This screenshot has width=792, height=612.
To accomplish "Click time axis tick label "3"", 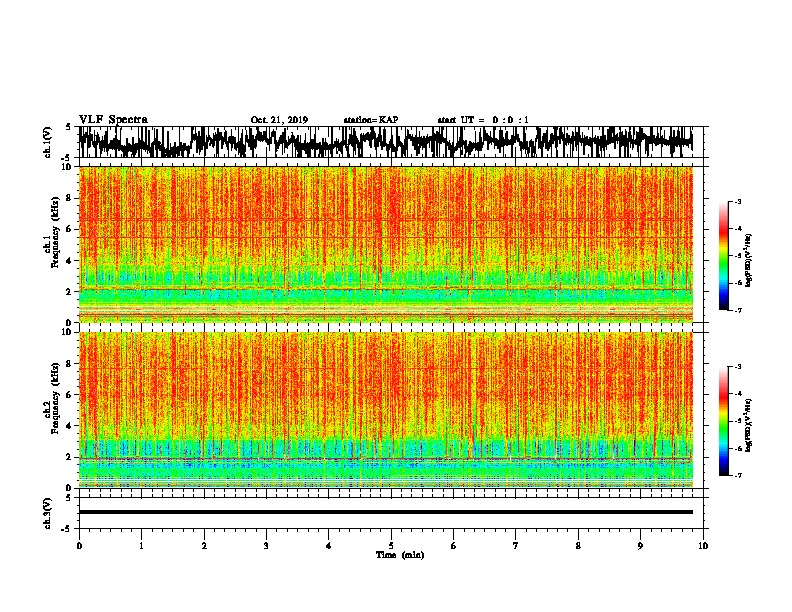I will [x=266, y=546].
